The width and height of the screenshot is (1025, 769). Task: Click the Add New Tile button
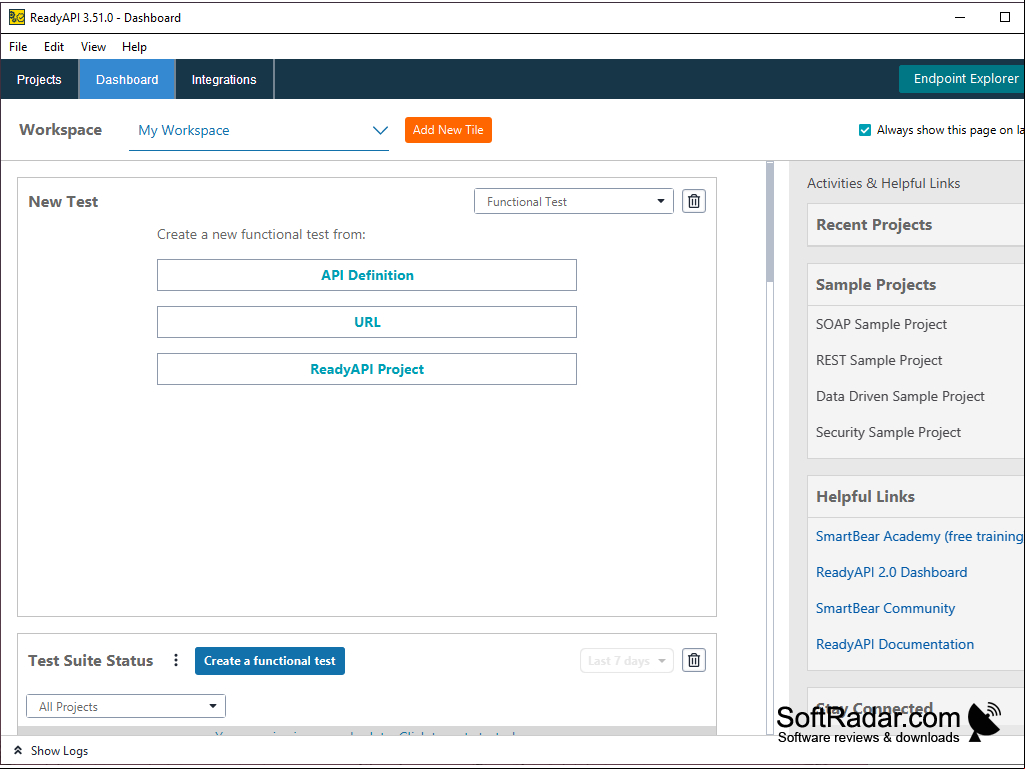pyautogui.click(x=448, y=130)
